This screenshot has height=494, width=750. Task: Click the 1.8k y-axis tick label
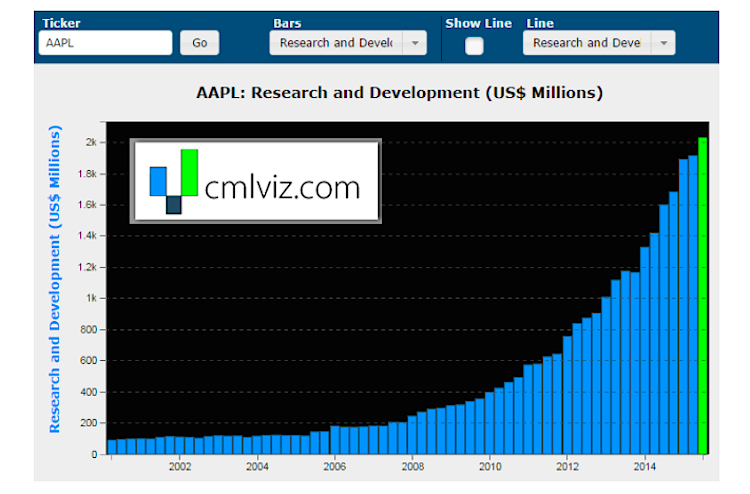87,174
